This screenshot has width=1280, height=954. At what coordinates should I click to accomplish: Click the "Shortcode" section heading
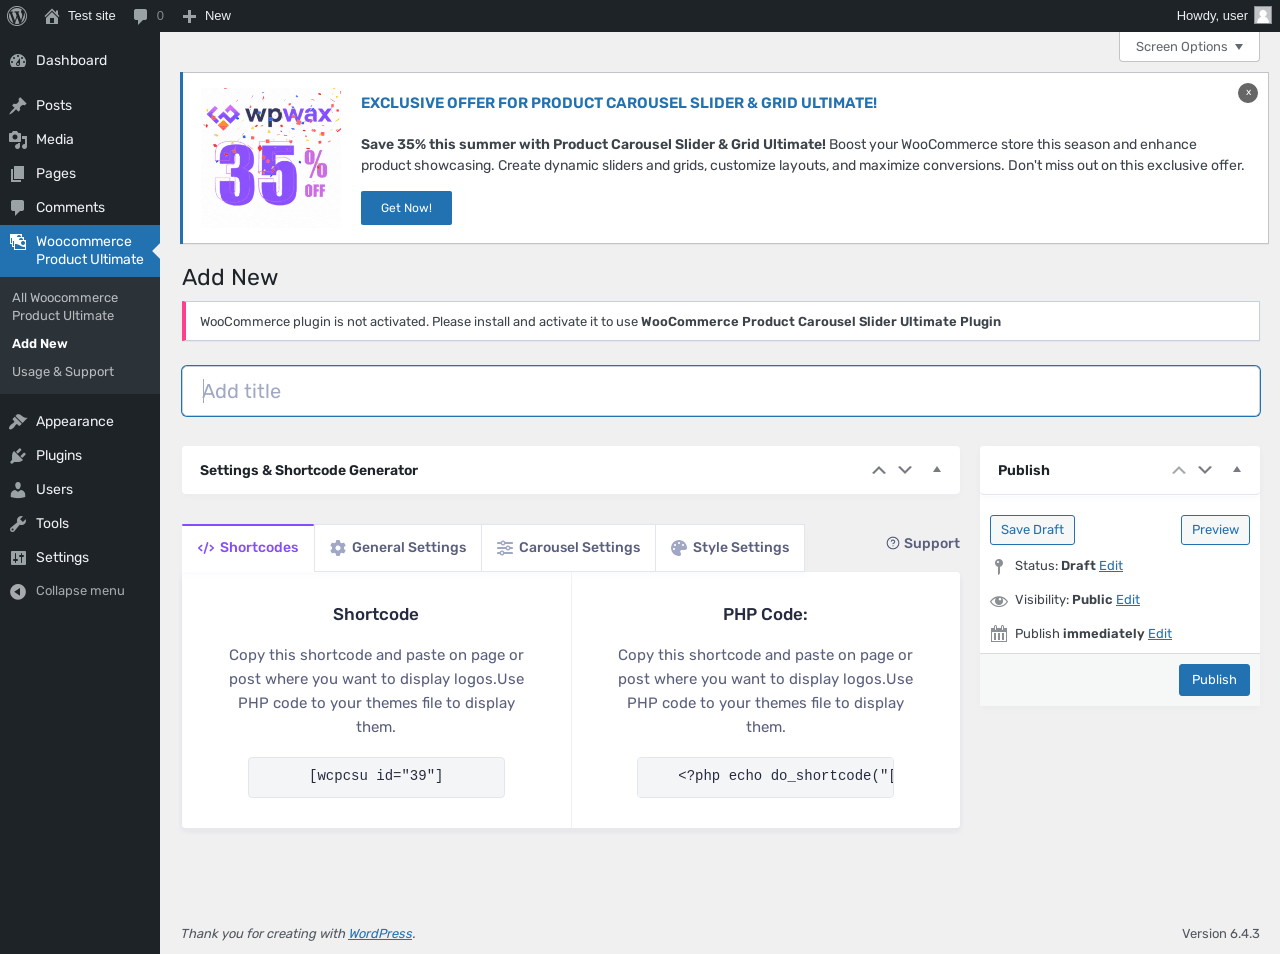[x=376, y=615]
